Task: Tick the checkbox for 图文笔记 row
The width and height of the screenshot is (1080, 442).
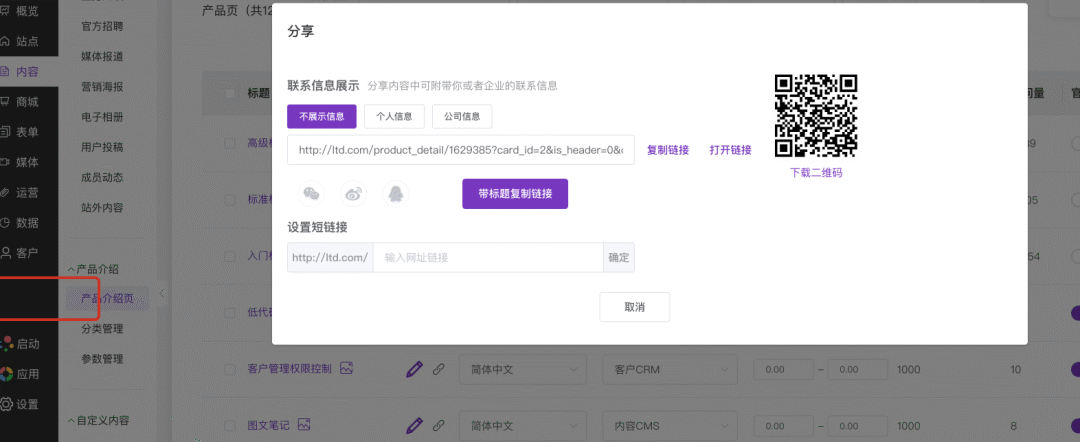Action: (x=230, y=425)
